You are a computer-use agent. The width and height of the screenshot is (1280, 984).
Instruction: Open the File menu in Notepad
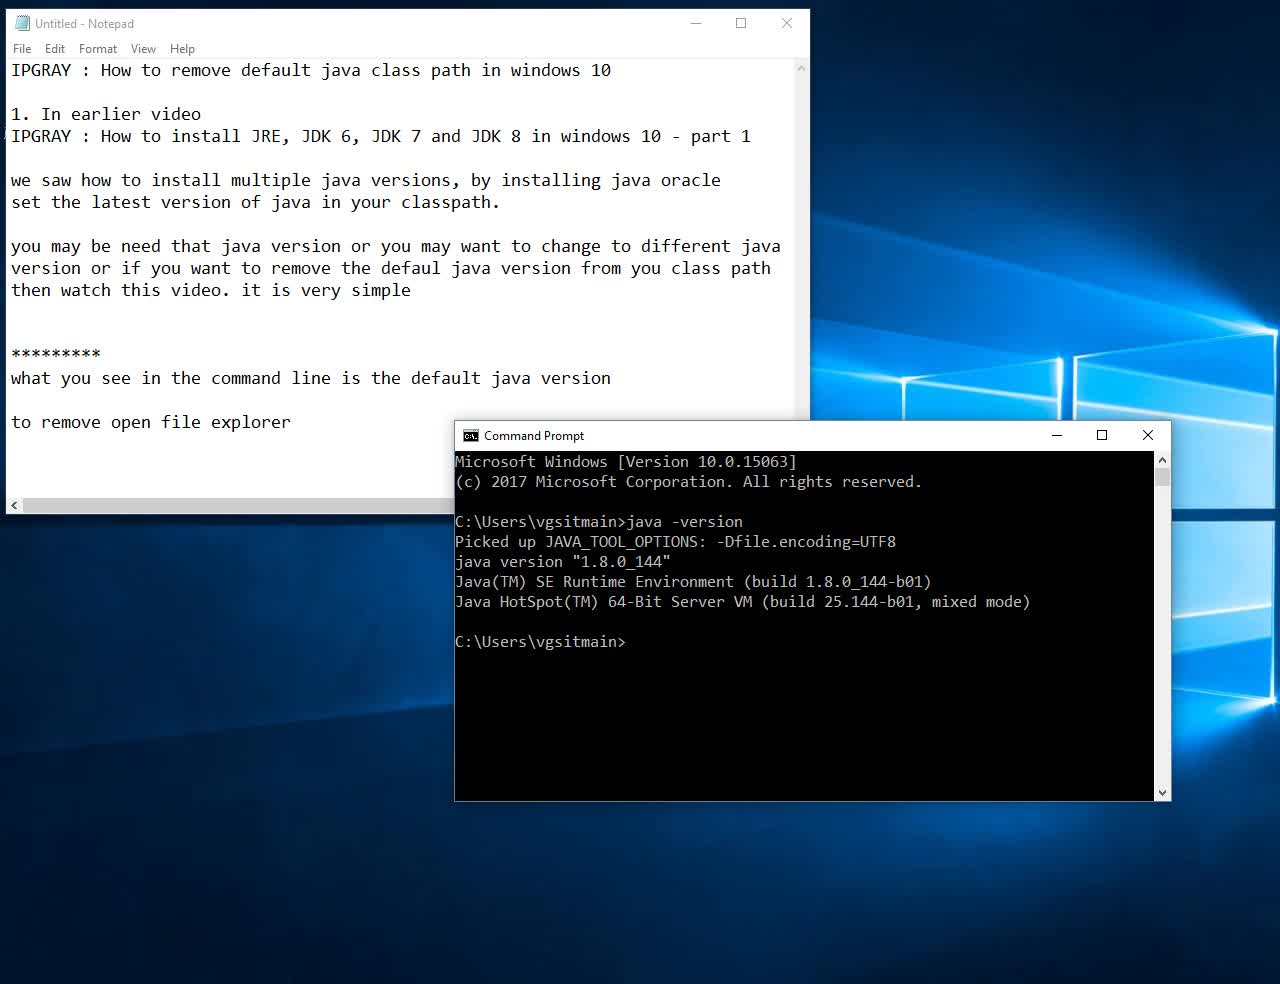22,48
